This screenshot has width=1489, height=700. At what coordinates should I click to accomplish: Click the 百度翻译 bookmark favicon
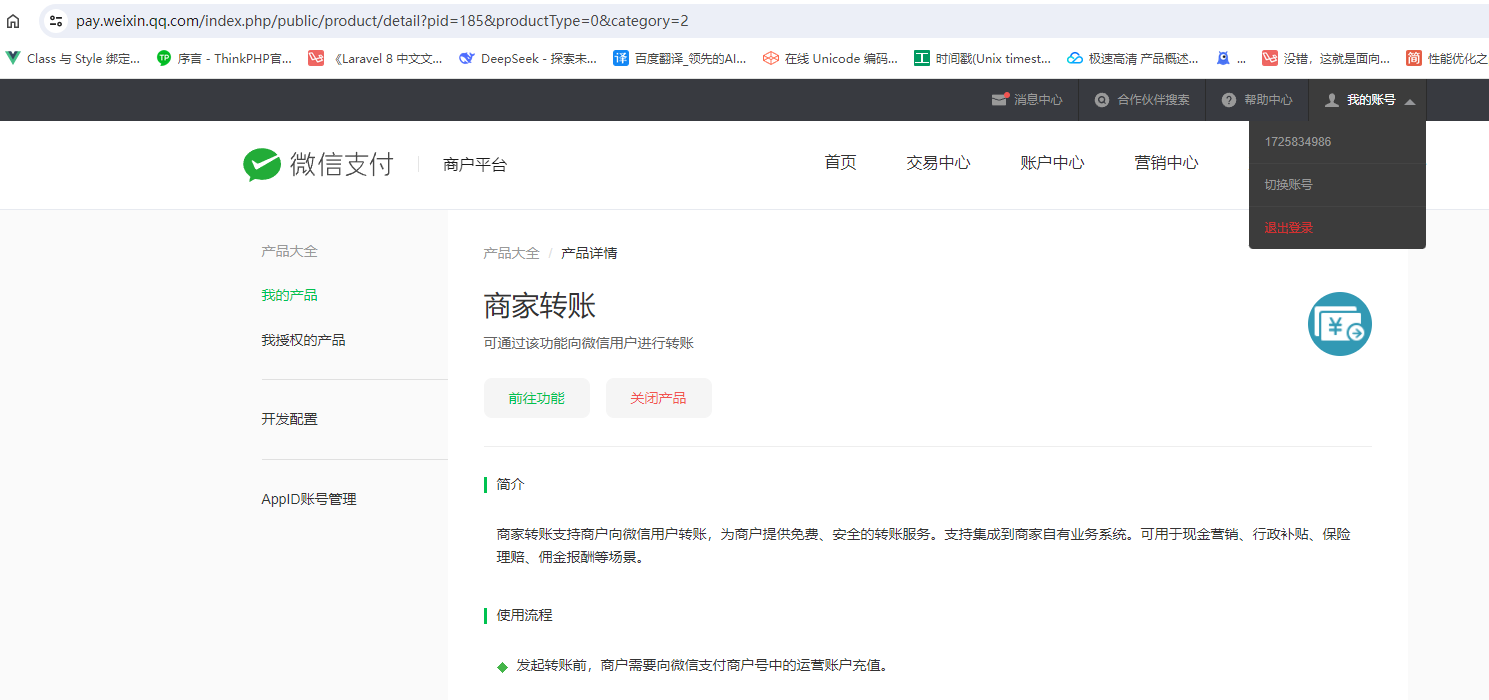[621, 58]
